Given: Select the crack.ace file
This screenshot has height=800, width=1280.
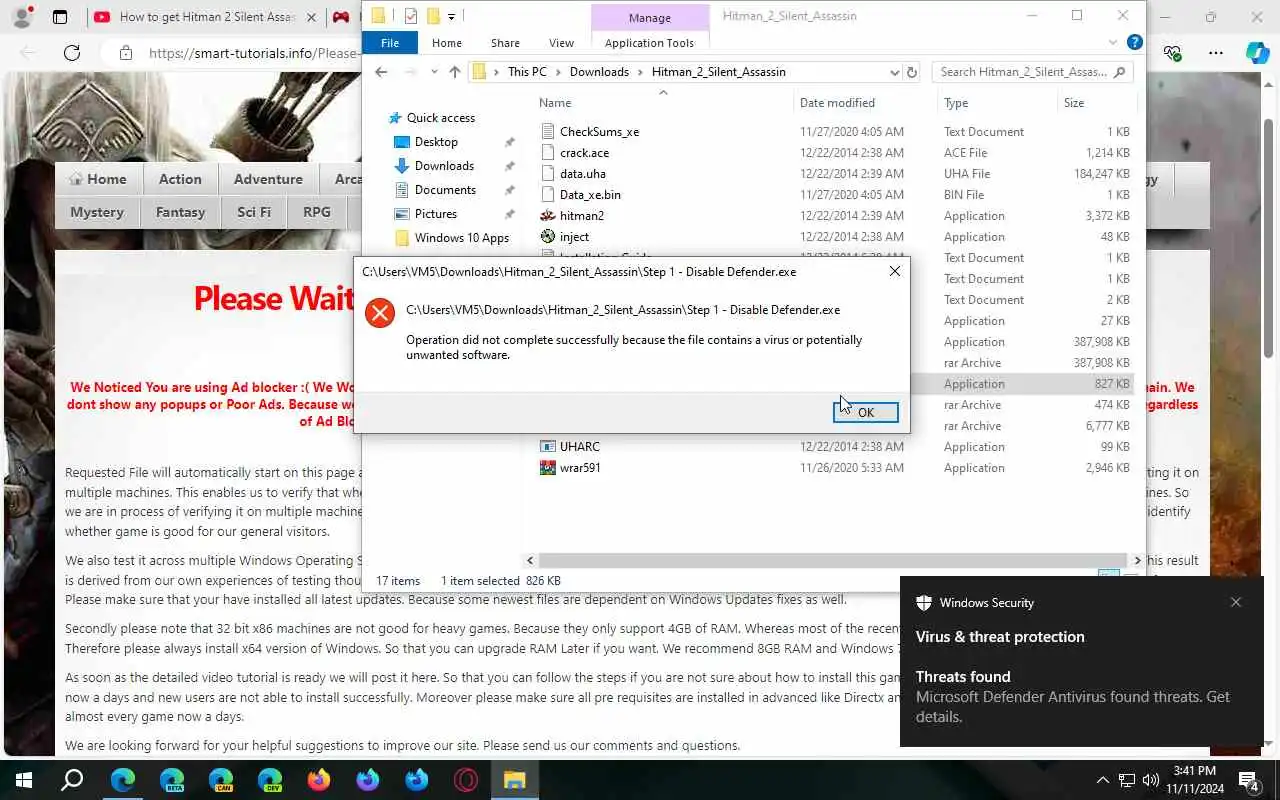Looking at the screenshot, I should coord(584,153).
